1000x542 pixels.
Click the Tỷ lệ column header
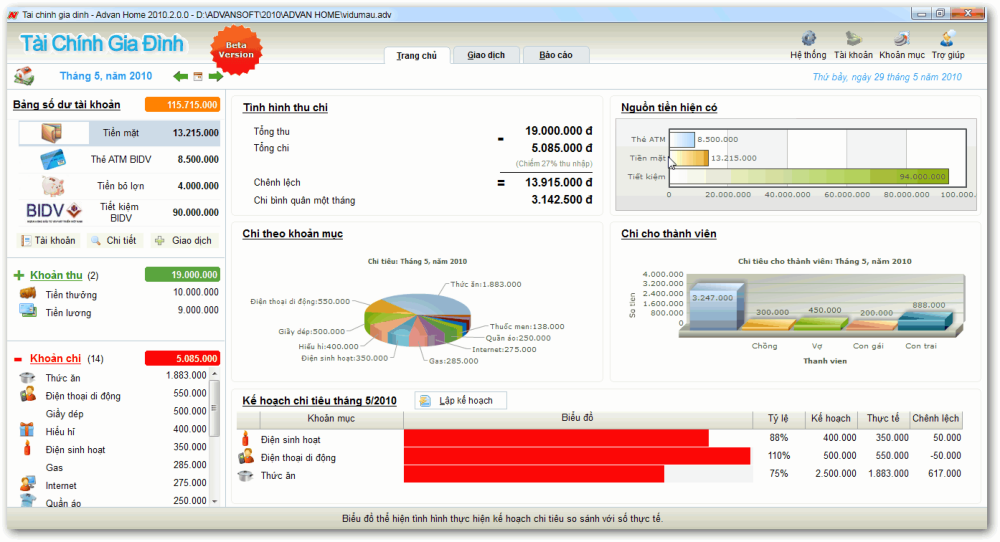point(779,418)
